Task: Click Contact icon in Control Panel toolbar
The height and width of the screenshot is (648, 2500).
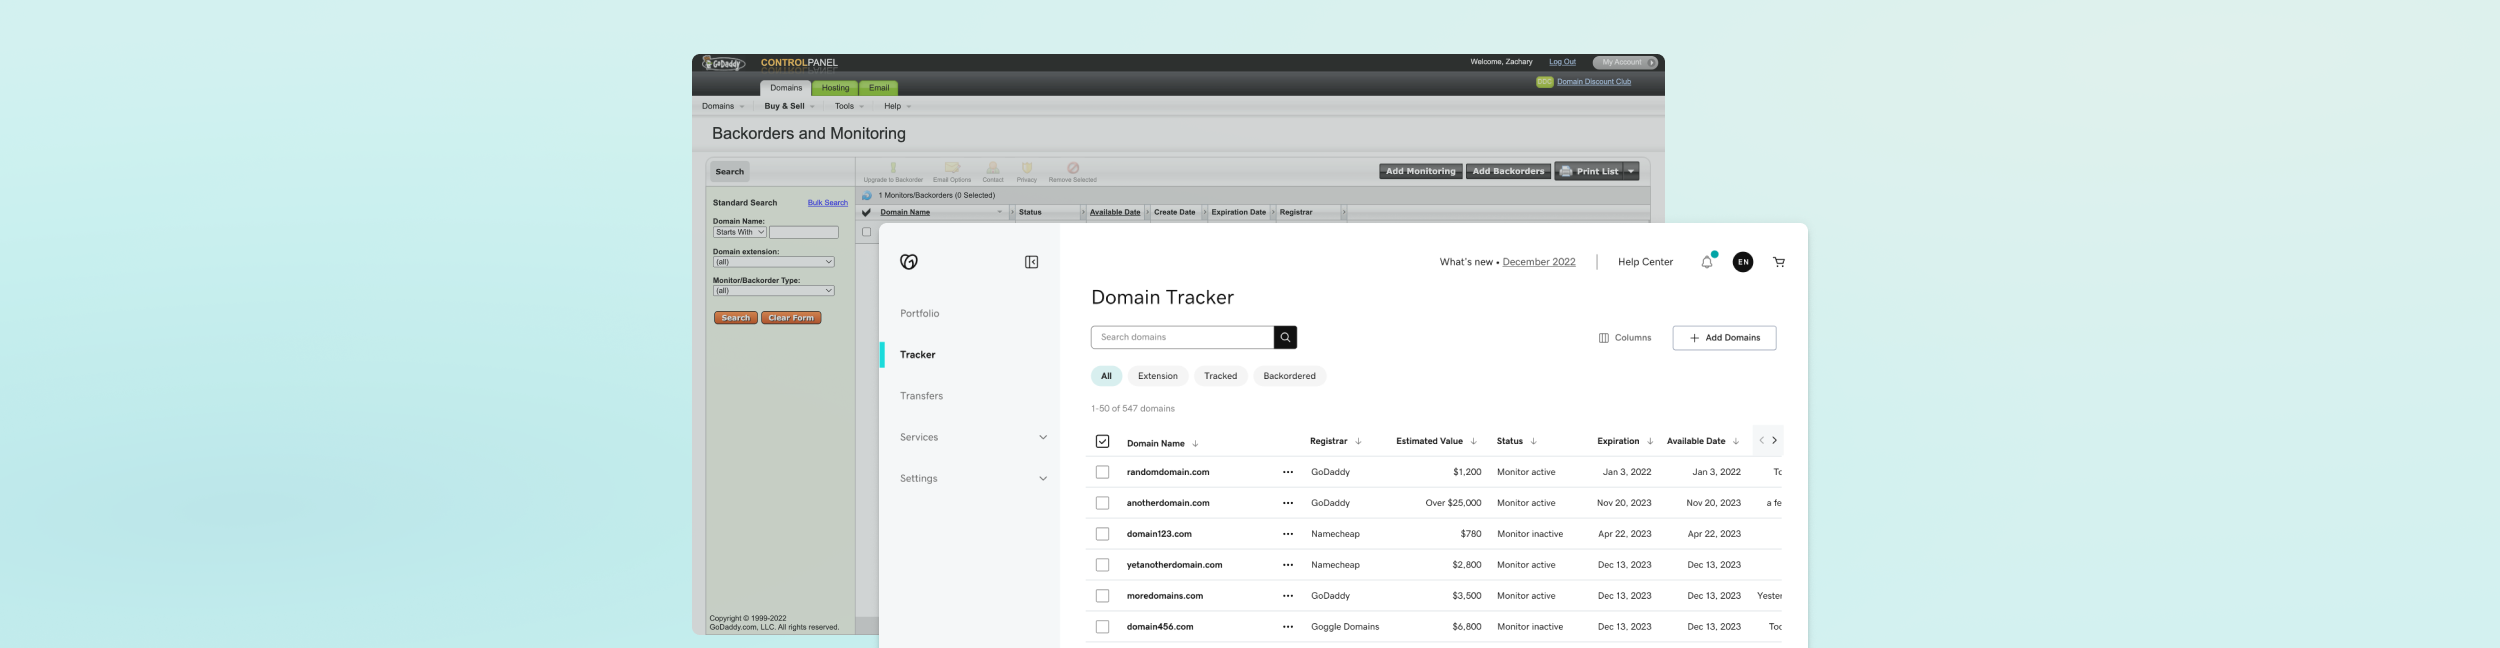Action: (x=993, y=168)
